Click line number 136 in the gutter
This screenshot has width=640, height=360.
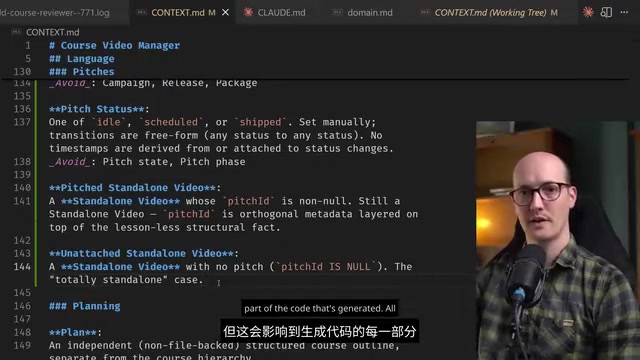(22, 109)
